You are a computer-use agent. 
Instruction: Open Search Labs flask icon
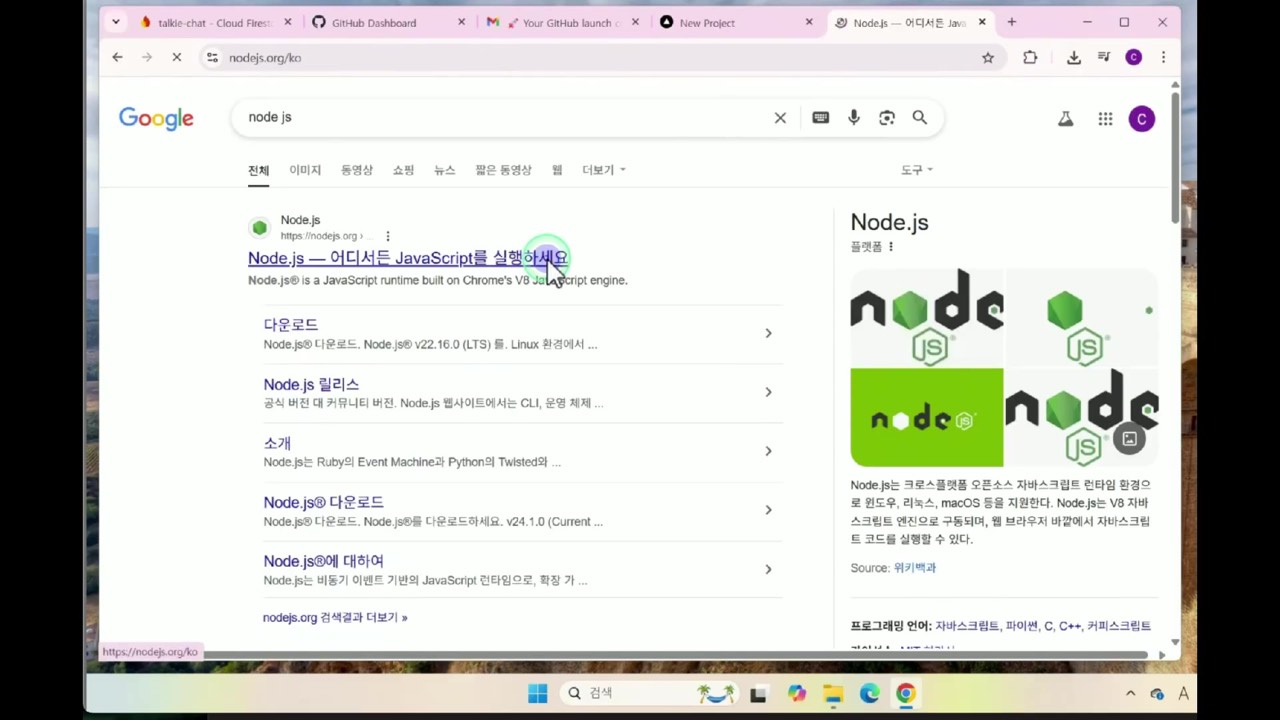(1066, 119)
